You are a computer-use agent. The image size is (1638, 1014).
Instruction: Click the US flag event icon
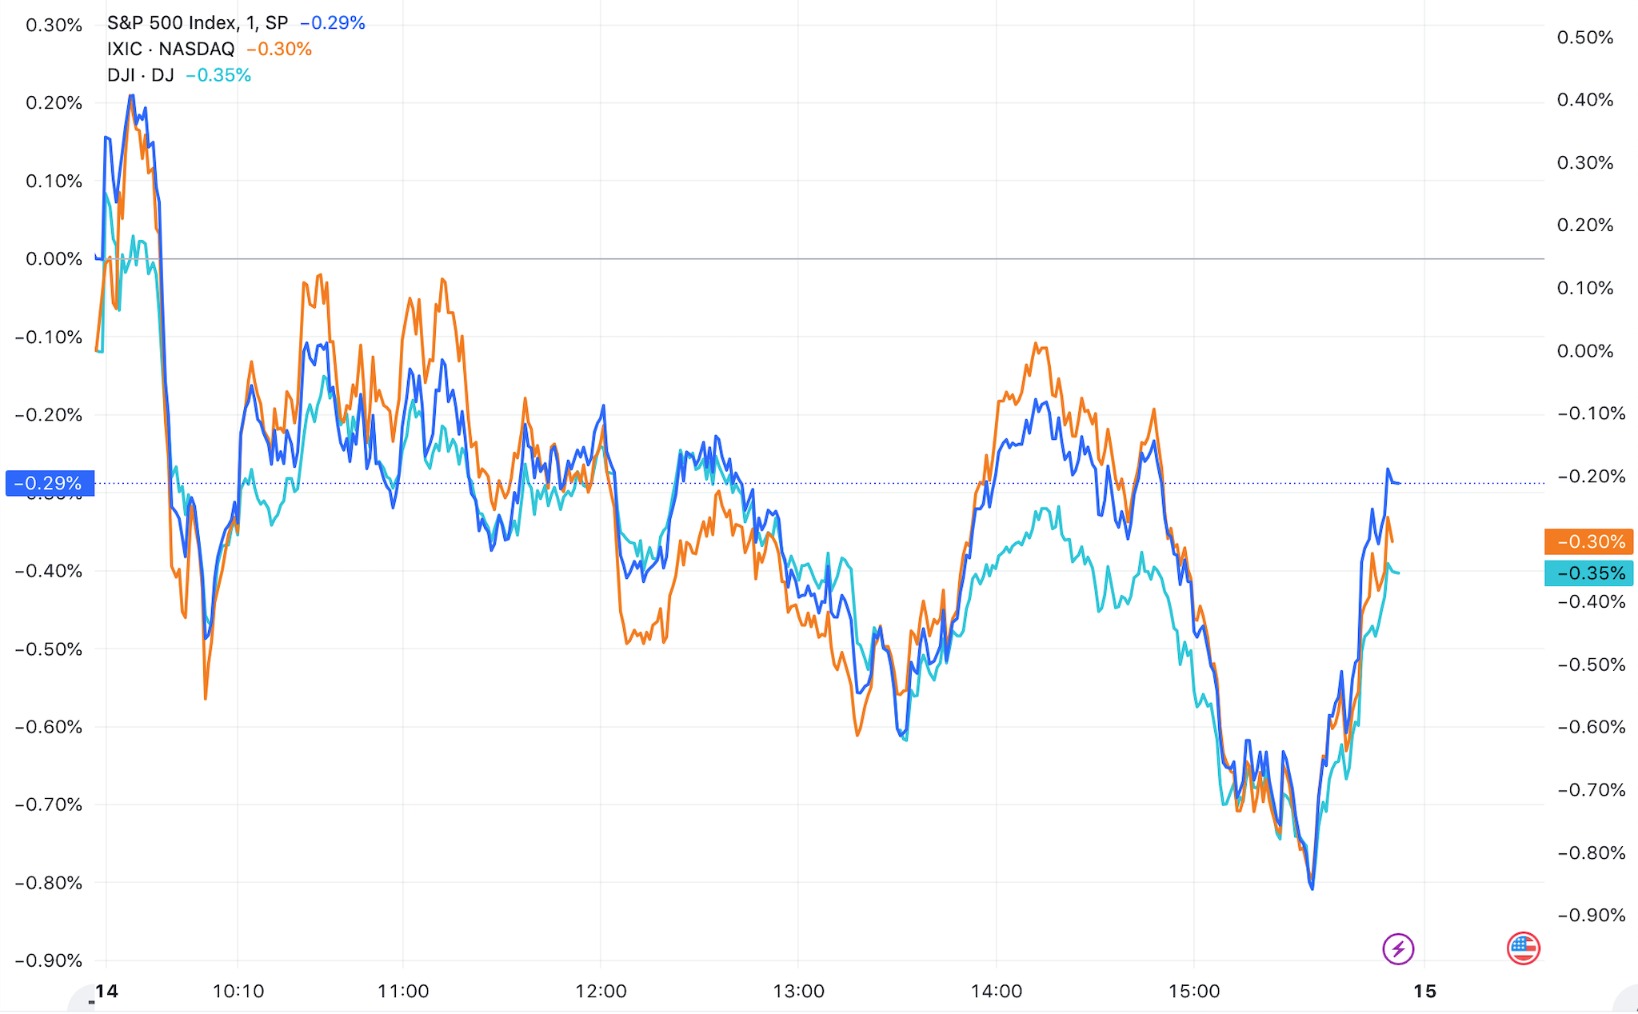[1522, 948]
